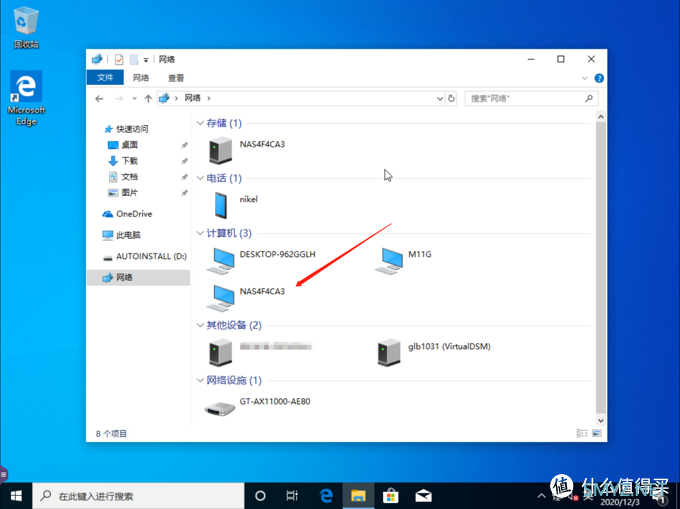Viewport: 680px width, 509px height.
Task: Open Task View on taskbar
Action: tap(292, 496)
